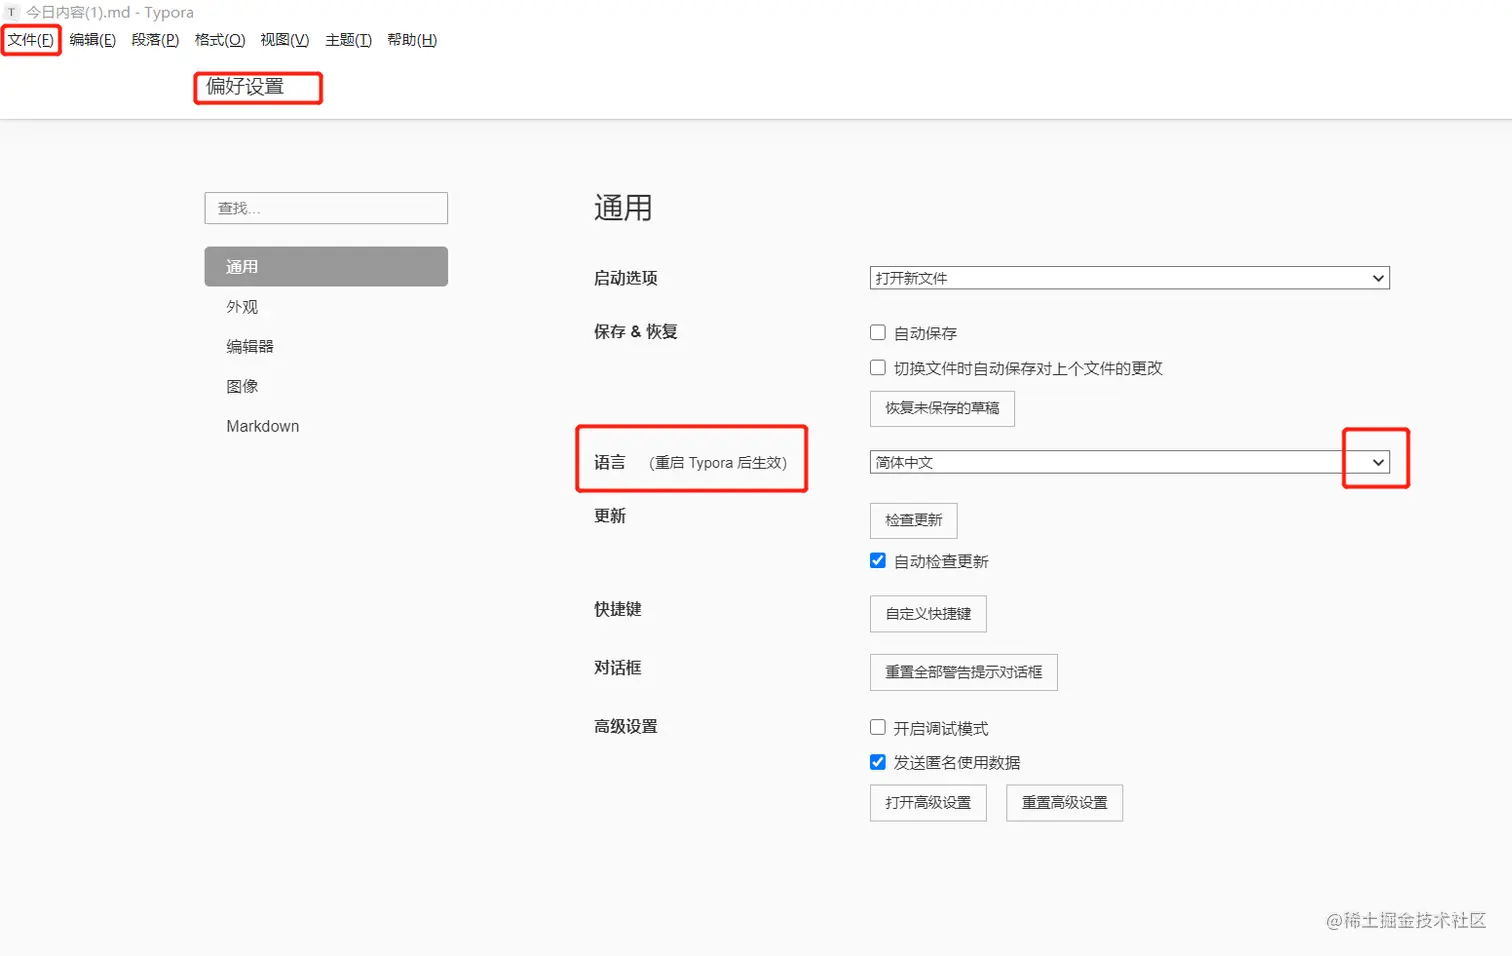Screen dimensions: 1512x956
Task: Click the 重置高级设置 button
Action: coord(1065,803)
